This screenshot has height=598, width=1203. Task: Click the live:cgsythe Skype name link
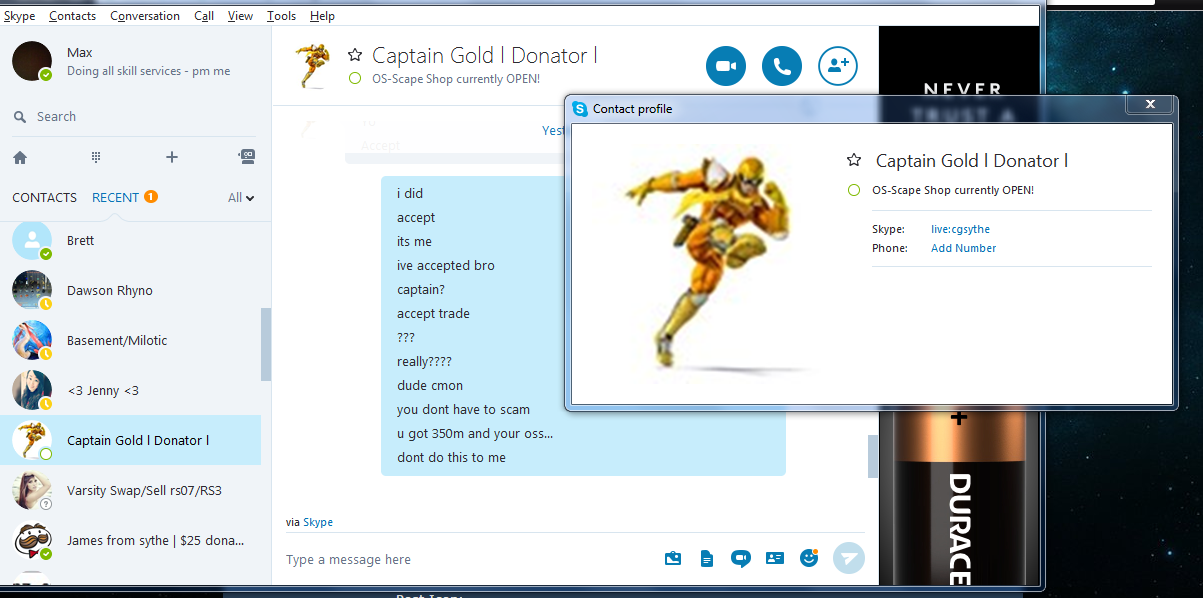pyautogui.click(x=960, y=229)
